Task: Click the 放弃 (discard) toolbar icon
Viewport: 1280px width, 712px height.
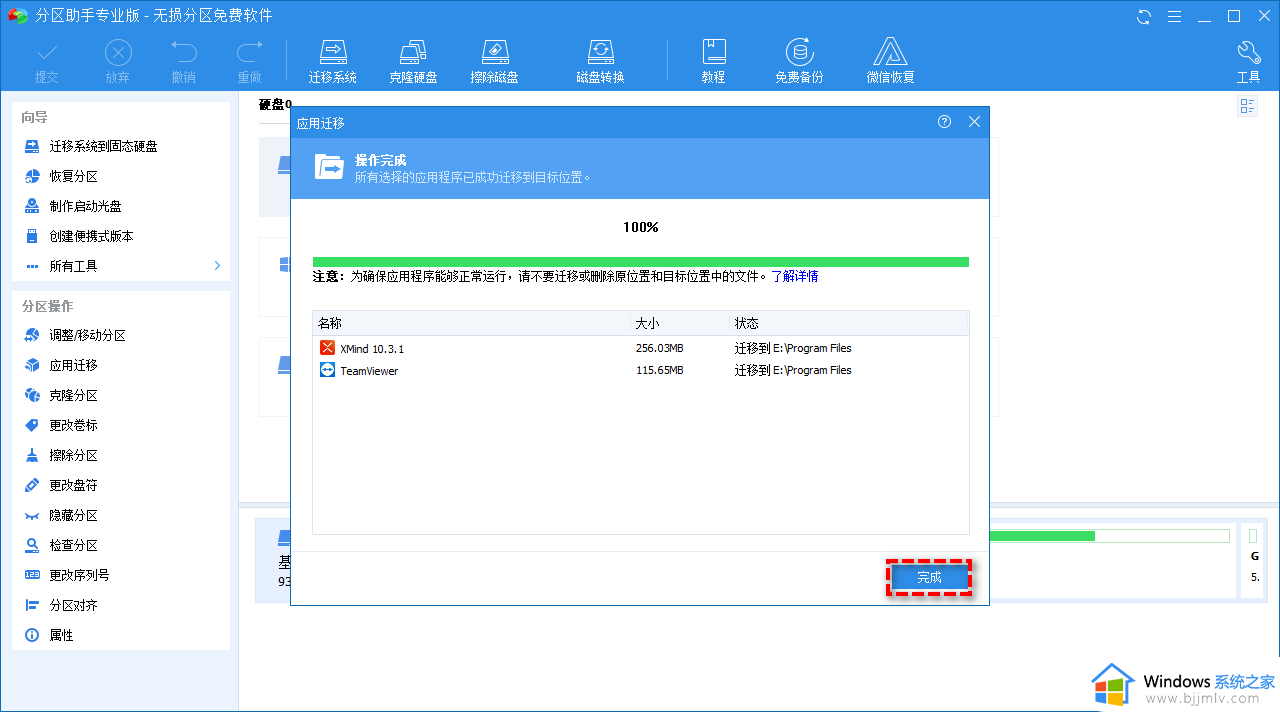Action: pos(118,61)
